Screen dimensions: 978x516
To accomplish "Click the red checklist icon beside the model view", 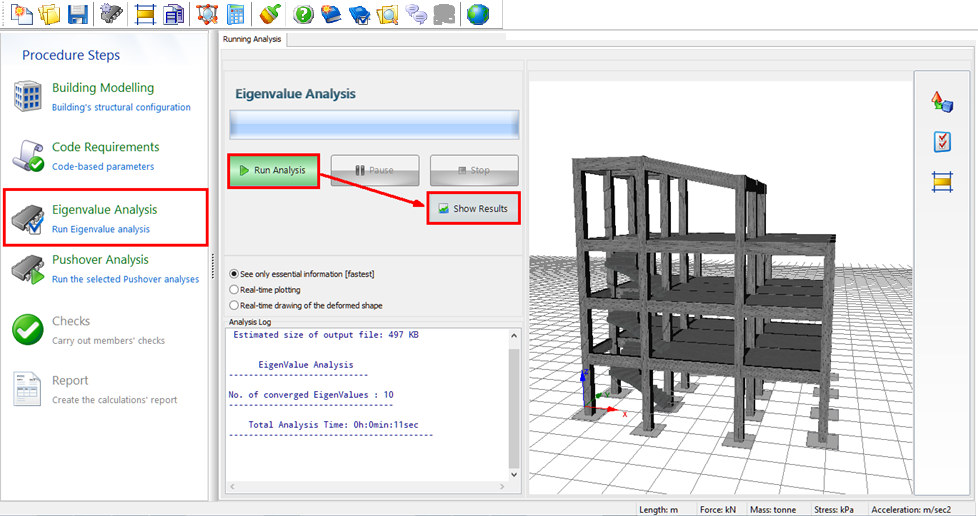I will [x=942, y=141].
